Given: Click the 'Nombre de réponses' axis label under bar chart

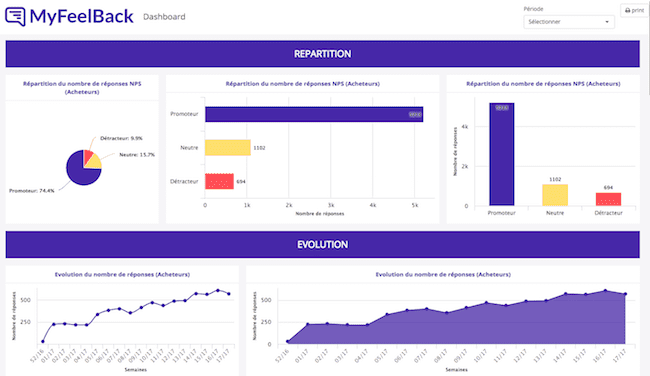Looking at the screenshot, I should click(320, 214).
